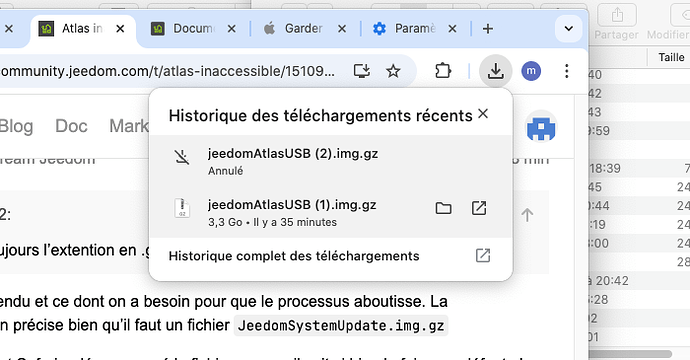This screenshot has height=360, width=690.
Task: Close the 'Paramè' tab
Action: [452, 29]
